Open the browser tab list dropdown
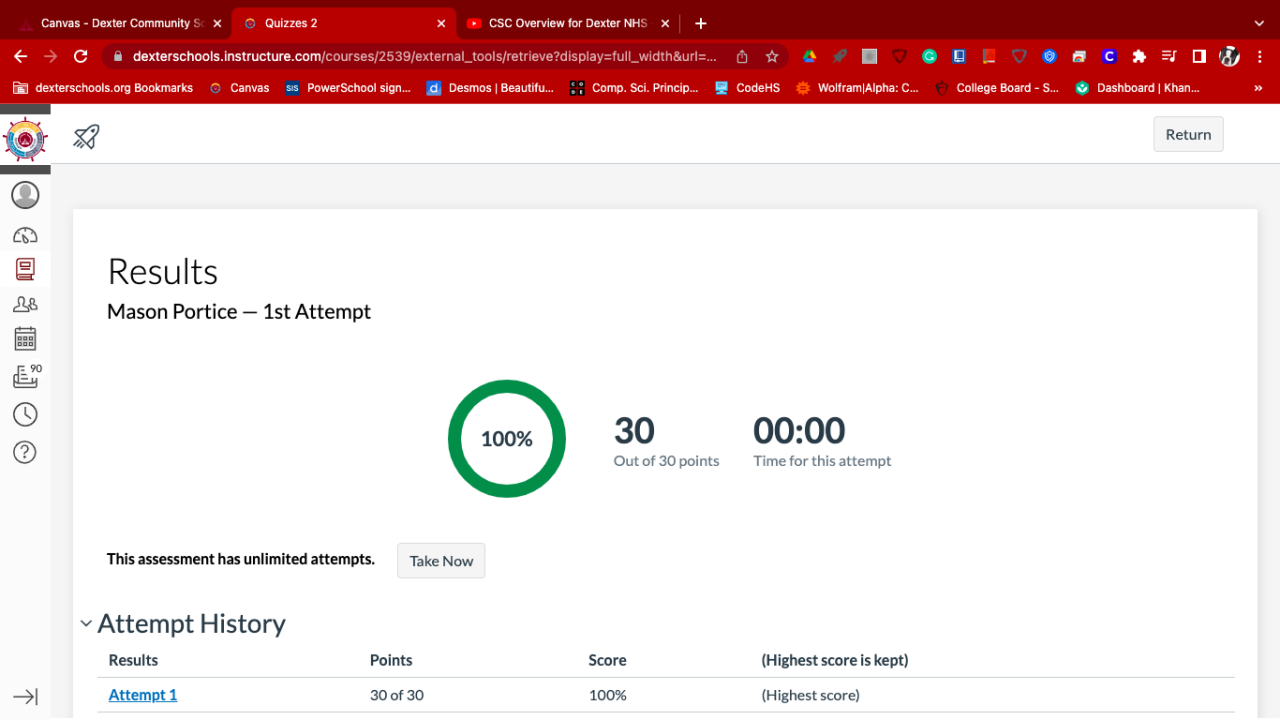This screenshot has height=720, width=1280. tap(1259, 23)
